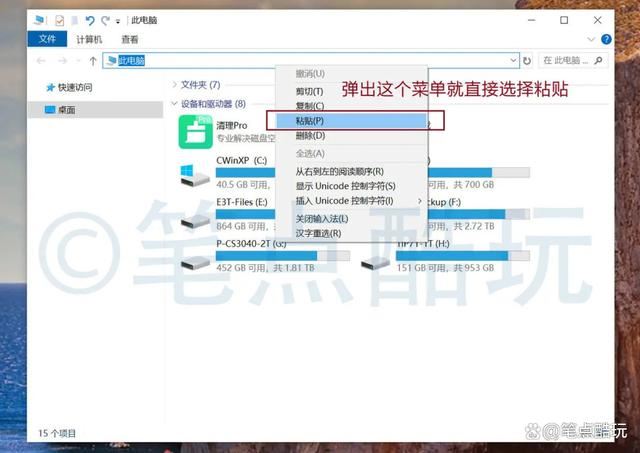Go back with the back arrow

tap(41, 61)
